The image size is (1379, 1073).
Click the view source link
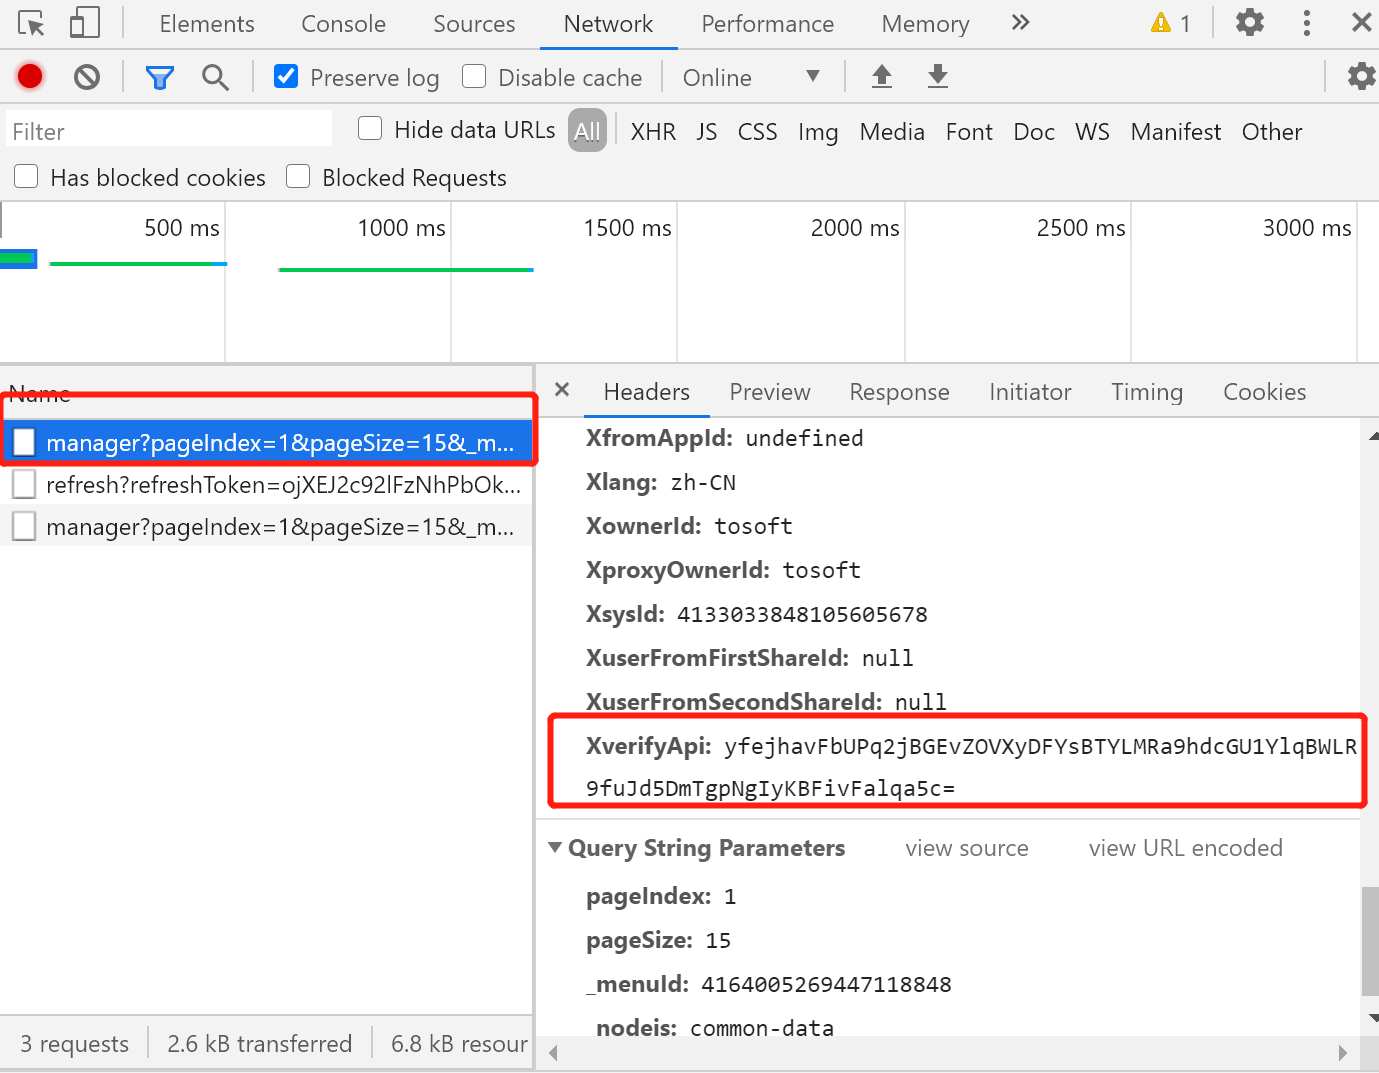click(x=967, y=848)
